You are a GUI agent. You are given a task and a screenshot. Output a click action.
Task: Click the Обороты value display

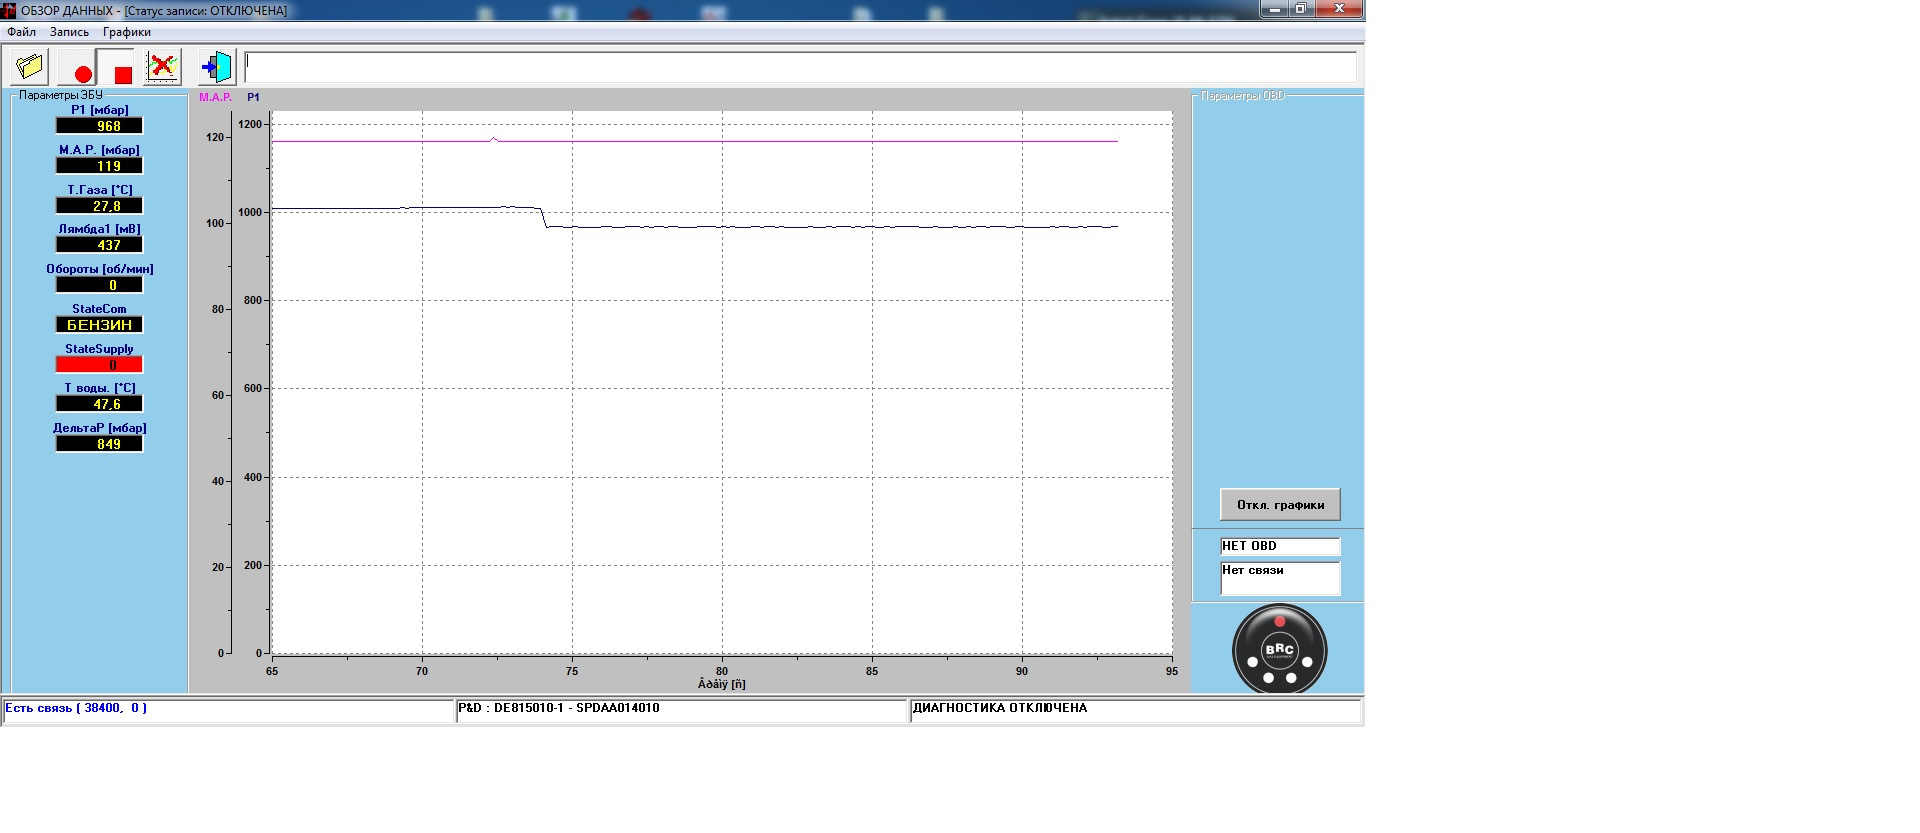click(x=99, y=285)
